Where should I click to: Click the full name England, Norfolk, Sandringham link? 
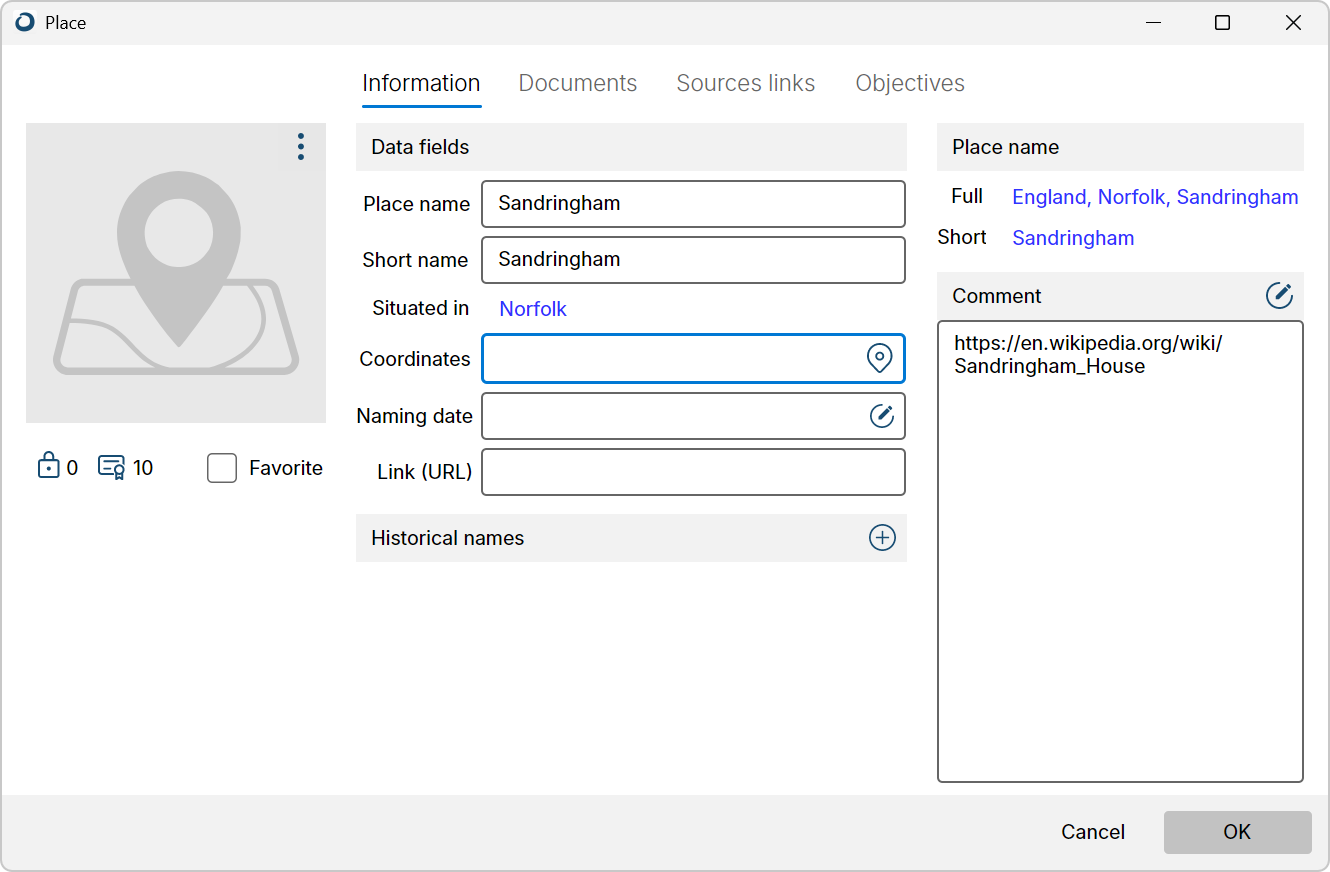1155,197
